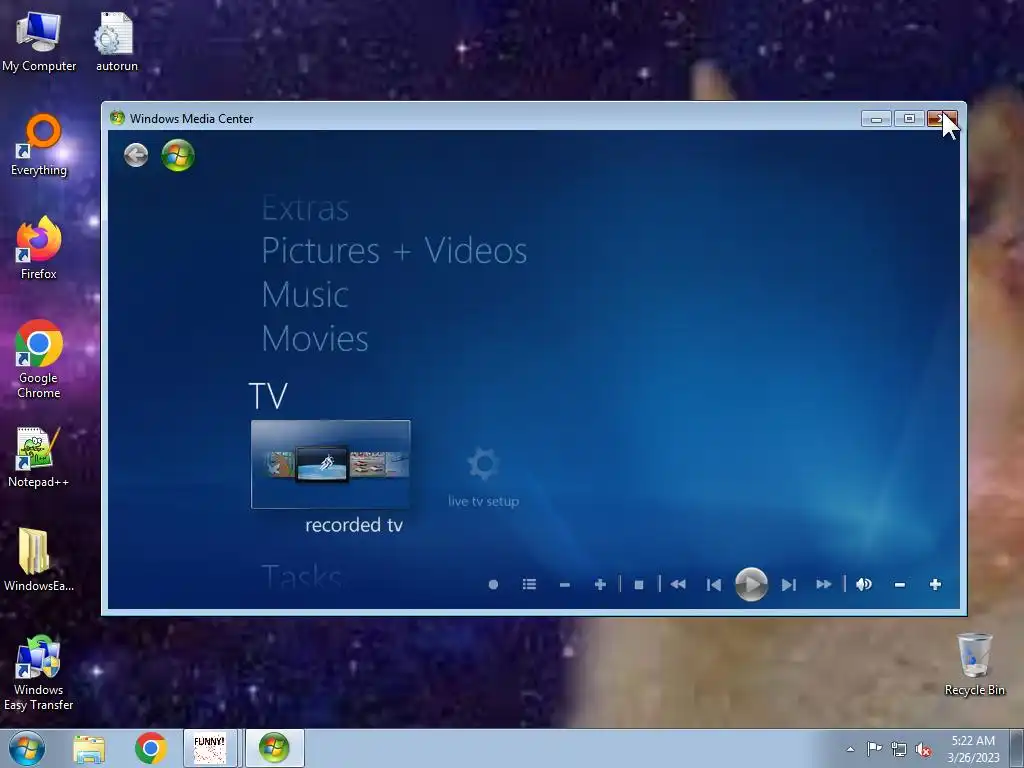Click the fast forward button

click(824, 584)
